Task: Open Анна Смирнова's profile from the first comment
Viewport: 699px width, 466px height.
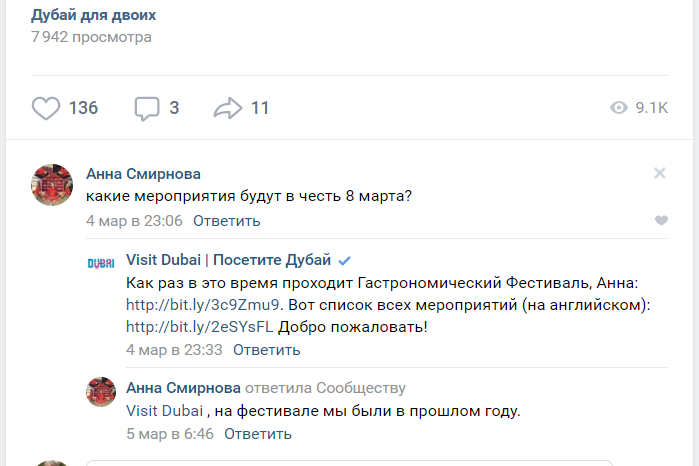Action: 143,174
